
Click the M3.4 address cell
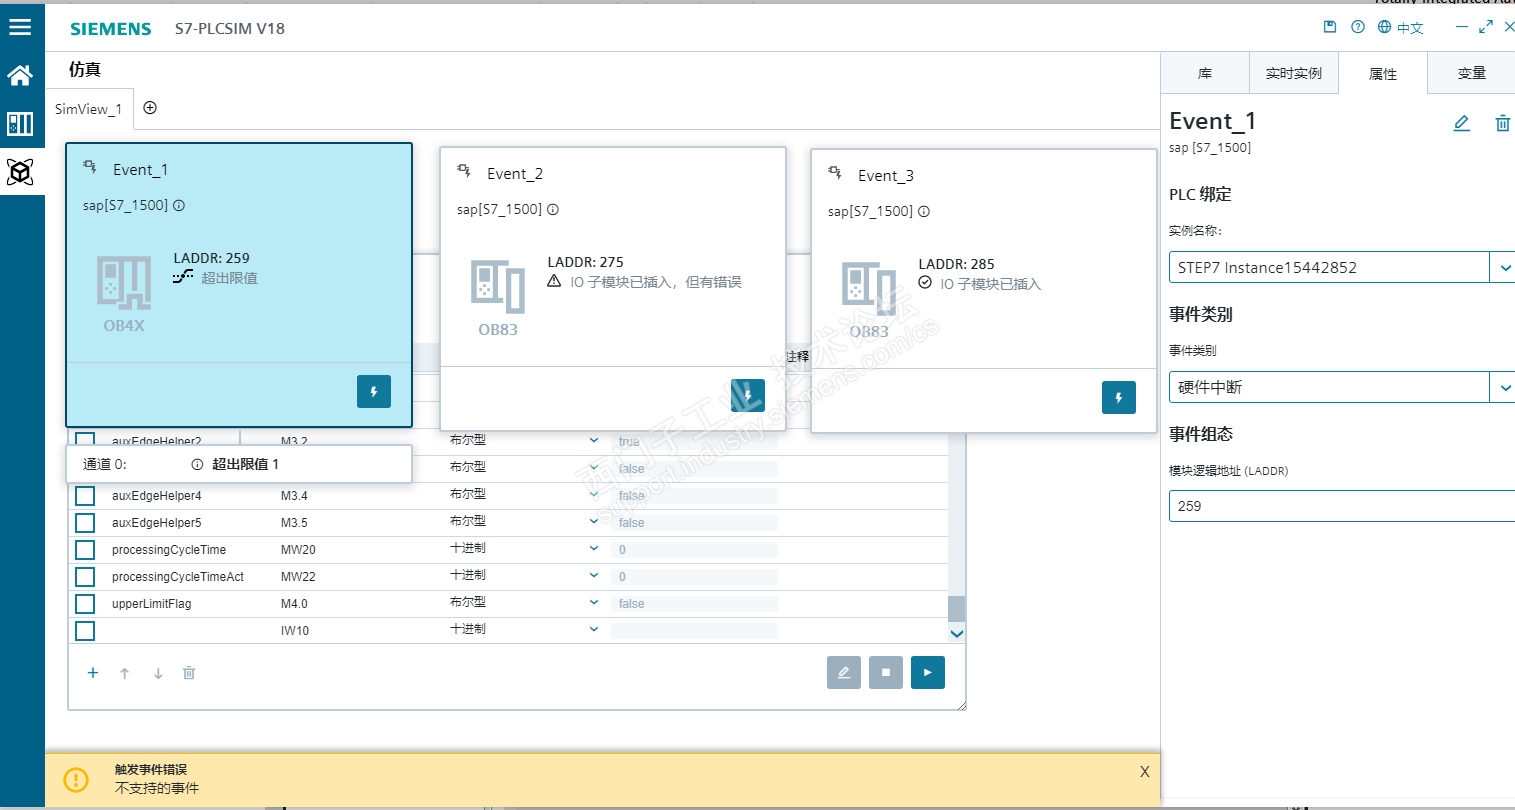click(x=294, y=496)
